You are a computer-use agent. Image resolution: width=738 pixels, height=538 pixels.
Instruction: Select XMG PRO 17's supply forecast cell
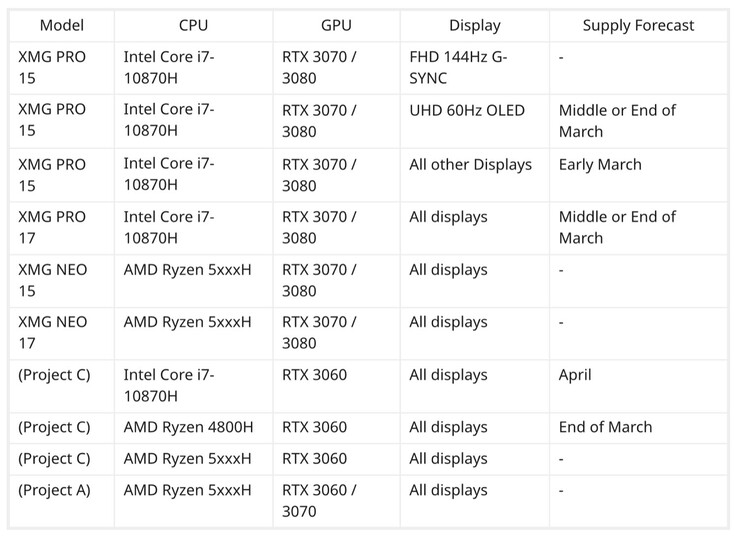coord(616,227)
